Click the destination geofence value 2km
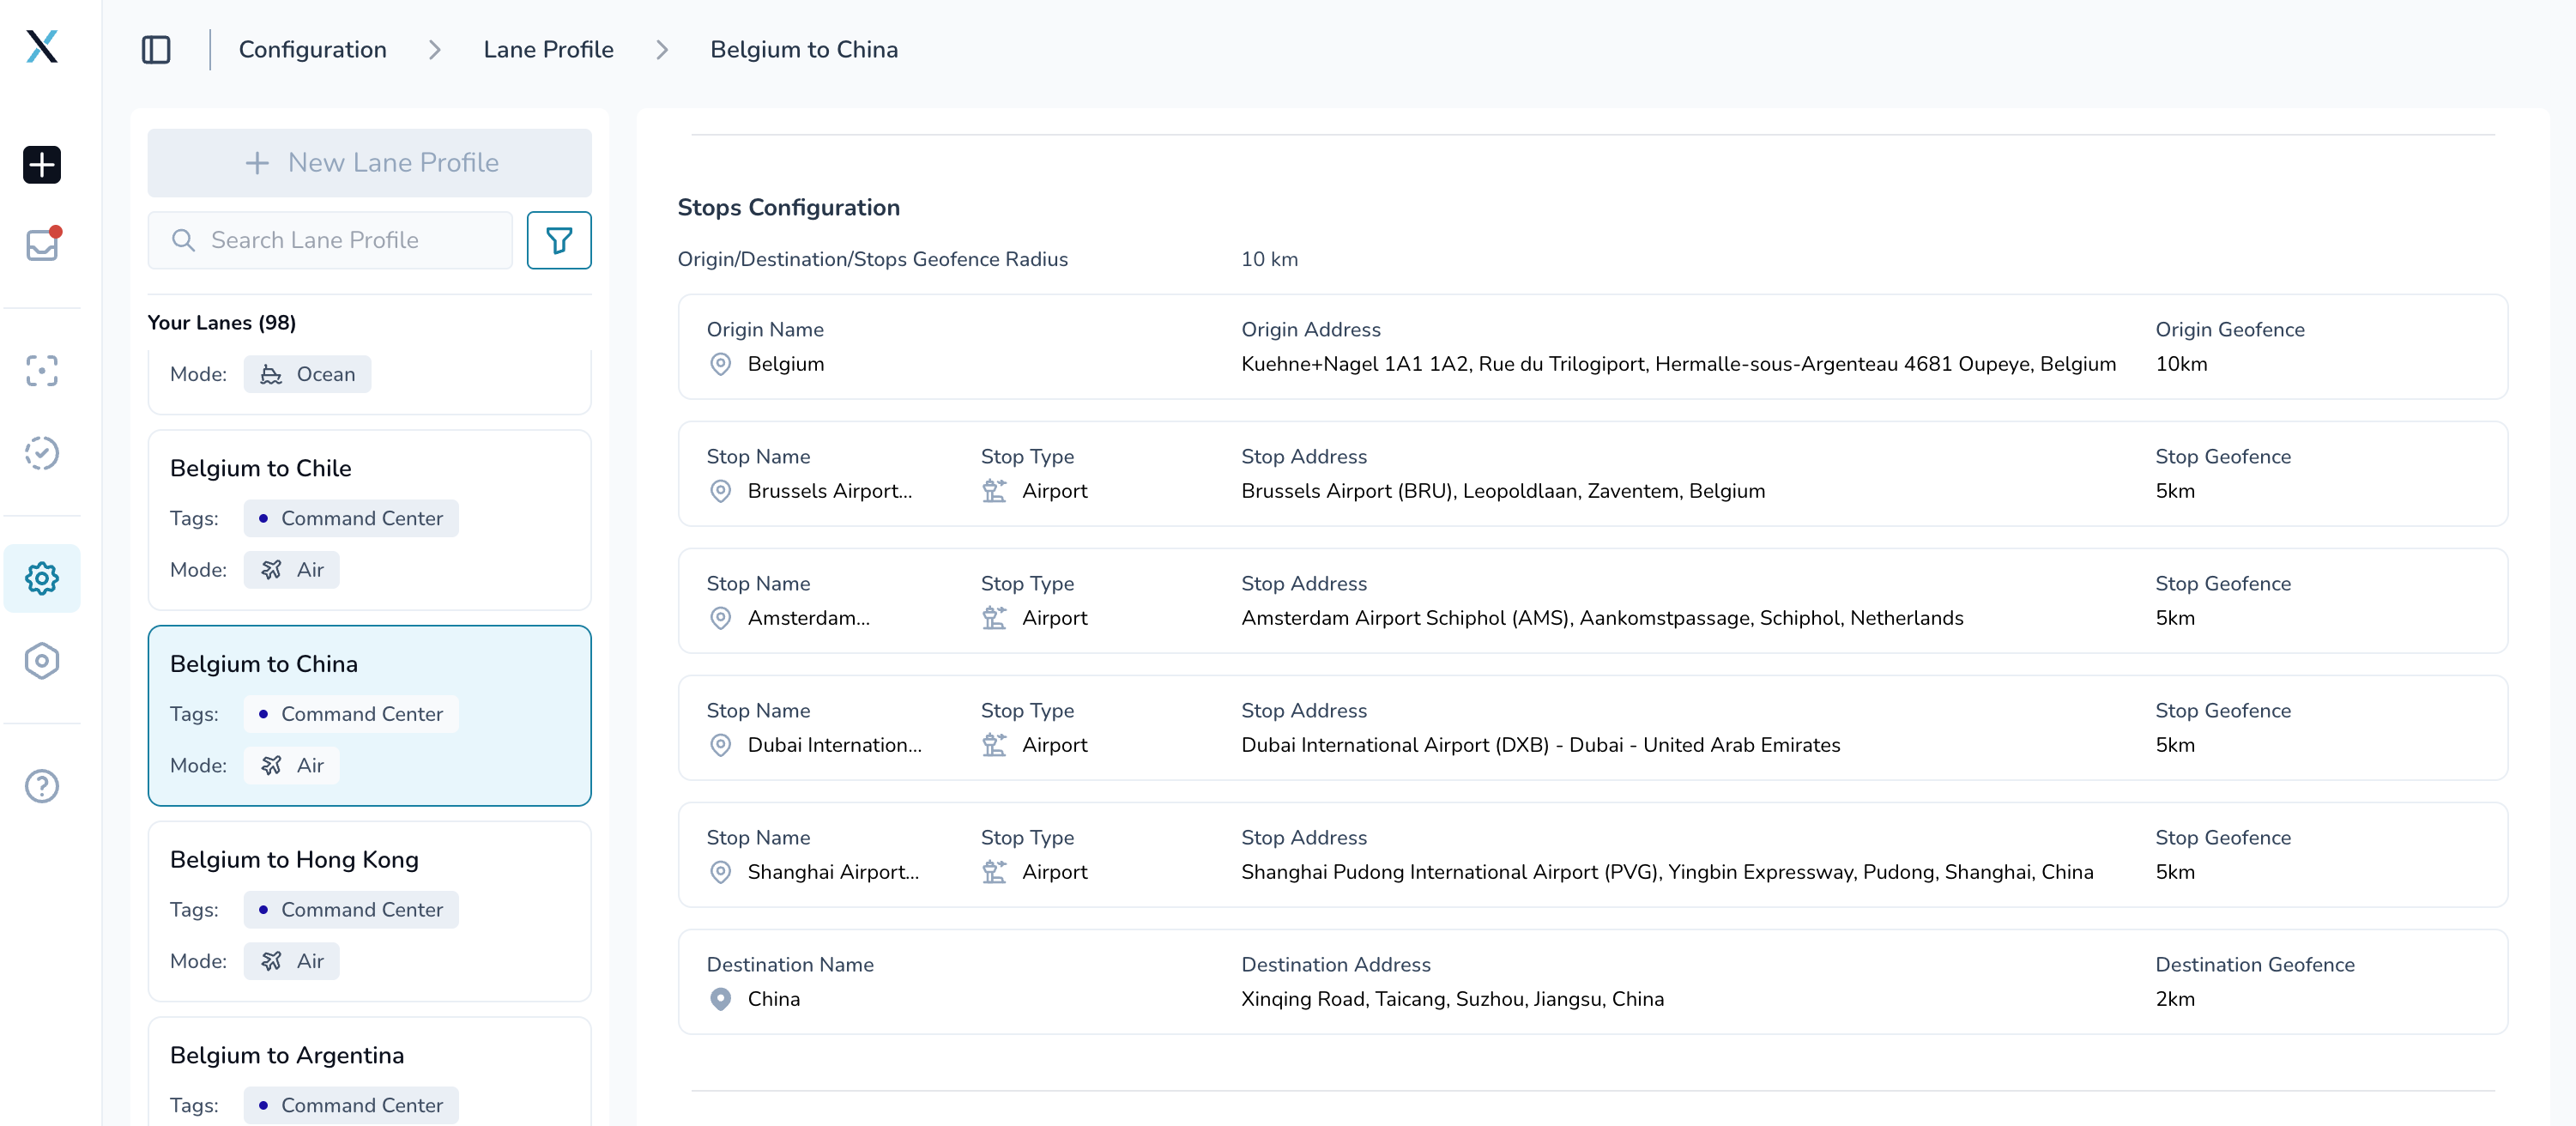 [2175, 999]
